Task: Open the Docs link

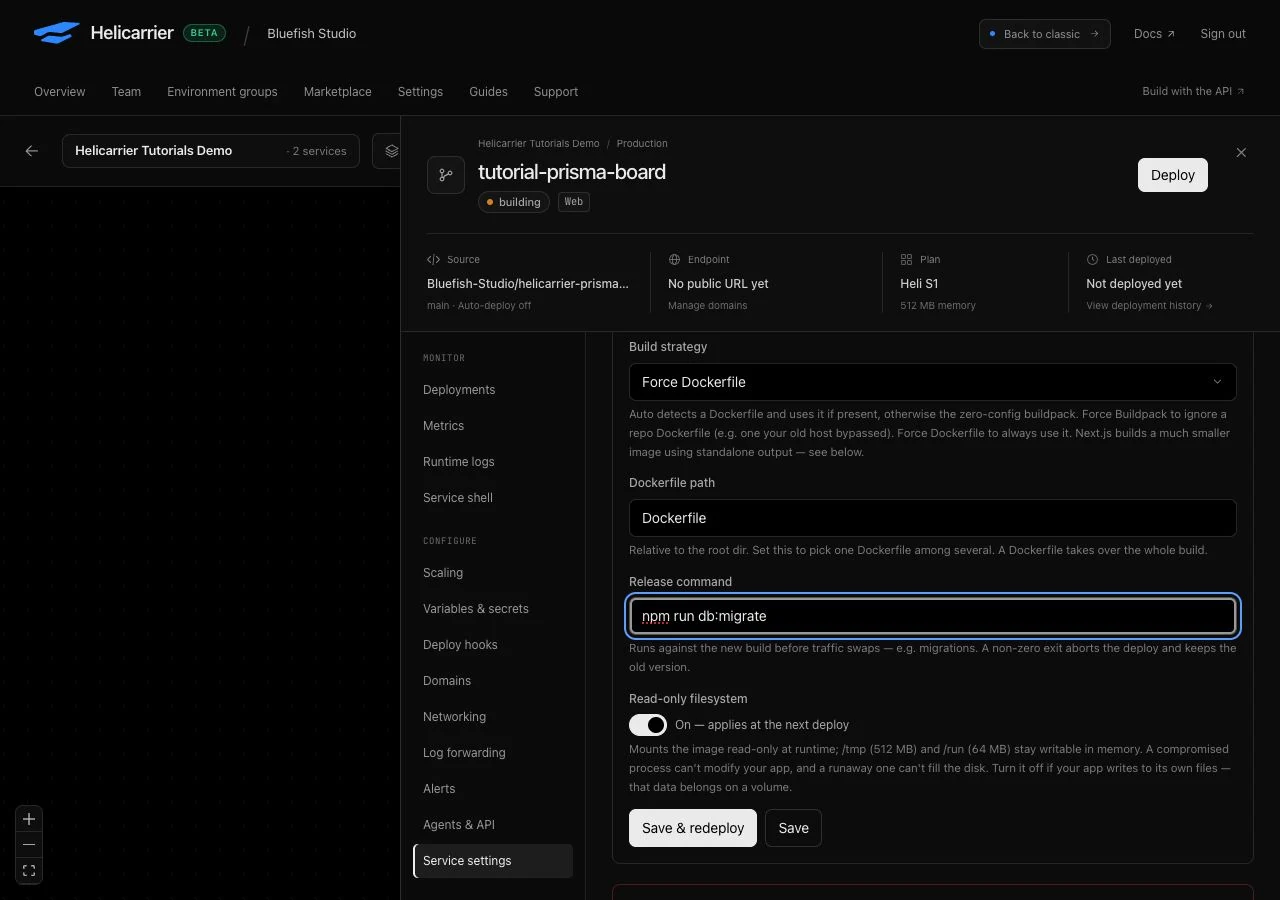Action: (1154, 34)
